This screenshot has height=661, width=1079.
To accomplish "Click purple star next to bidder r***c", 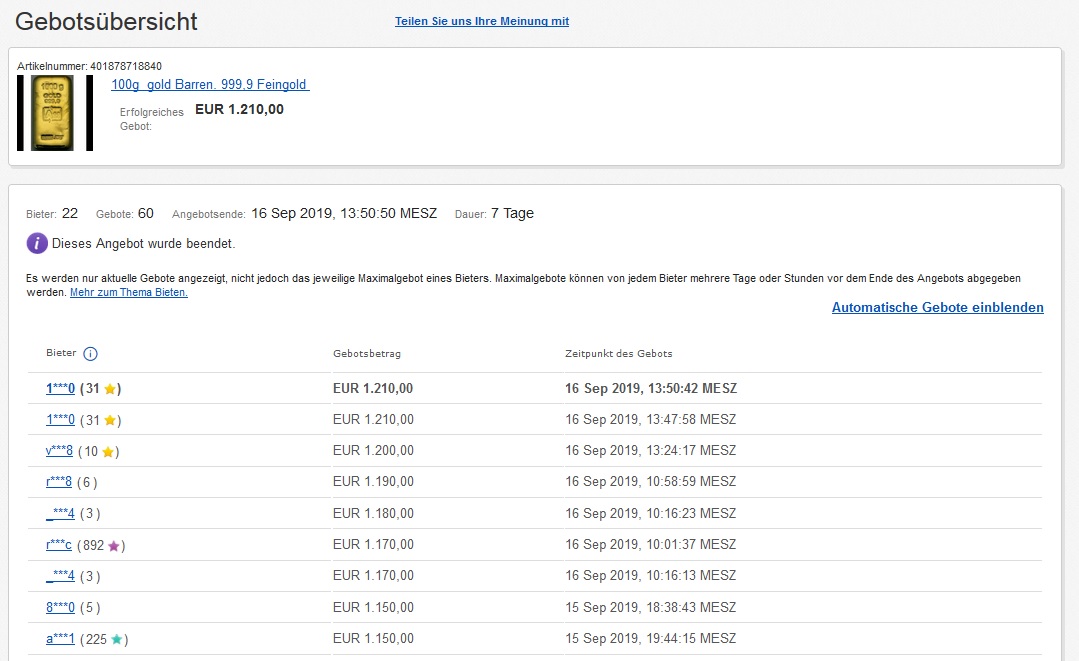I will pos(114,546).
